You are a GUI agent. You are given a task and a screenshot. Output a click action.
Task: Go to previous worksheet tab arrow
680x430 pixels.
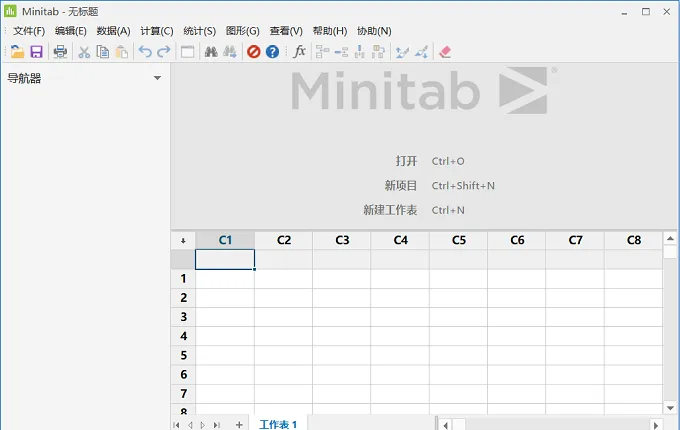coord(190,425)
